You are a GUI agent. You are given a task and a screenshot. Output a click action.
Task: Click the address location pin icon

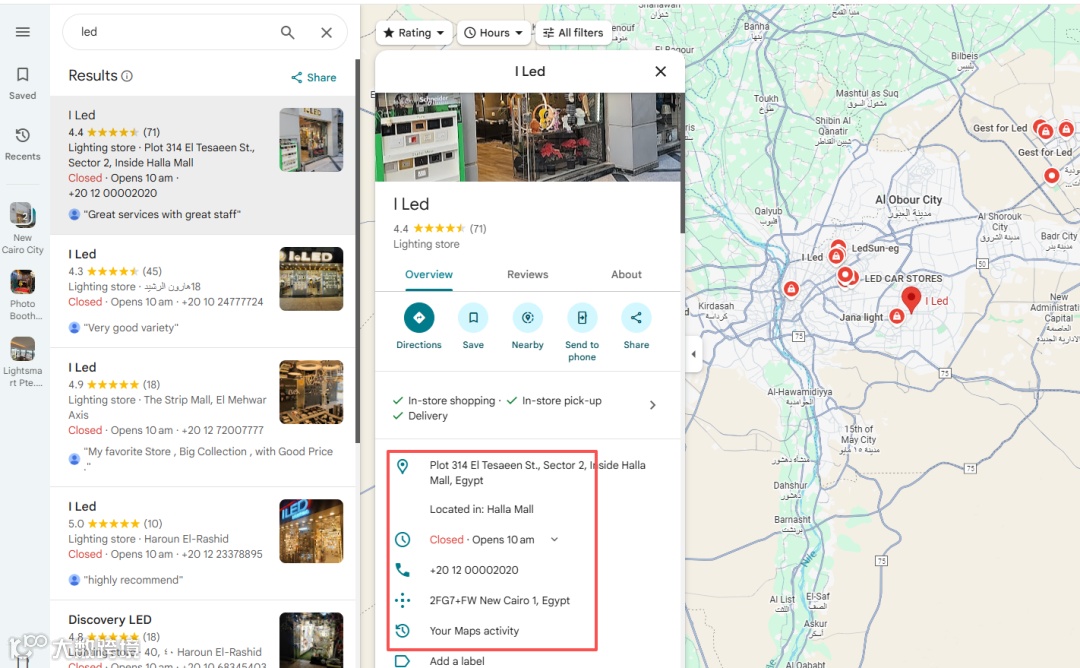click(x=403, y=466)
